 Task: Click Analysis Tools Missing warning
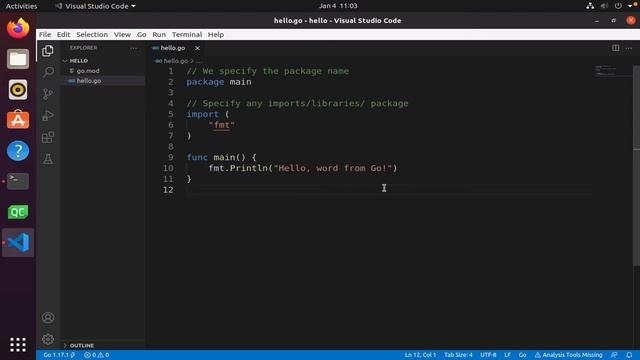pos(568,355)
